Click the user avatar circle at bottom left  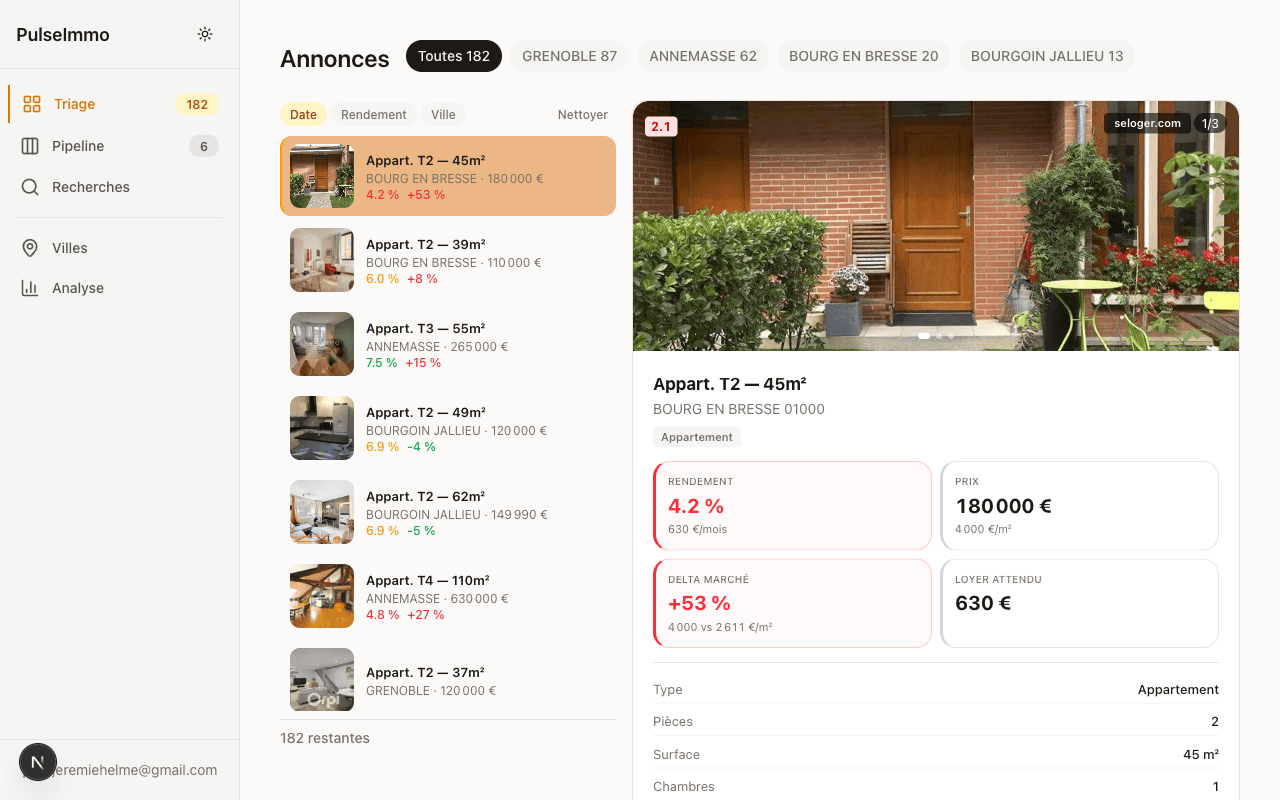(x=38, y=761)
